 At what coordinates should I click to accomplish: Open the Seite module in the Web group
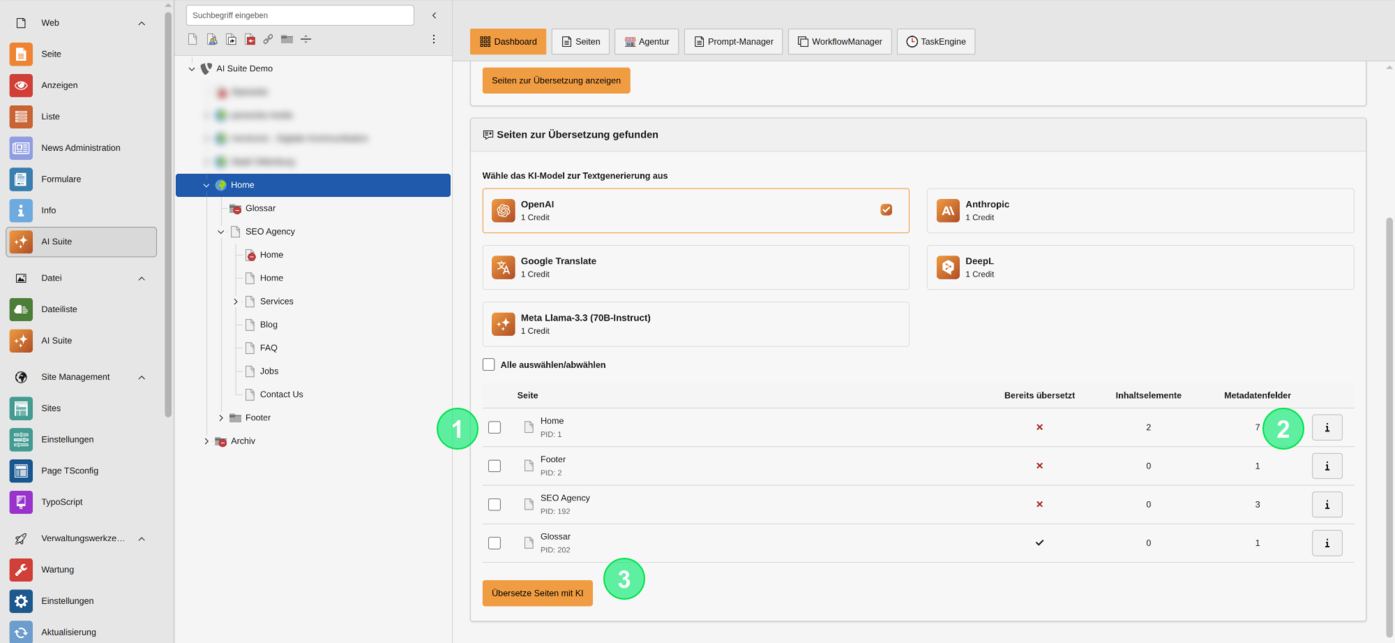[81, 54]
